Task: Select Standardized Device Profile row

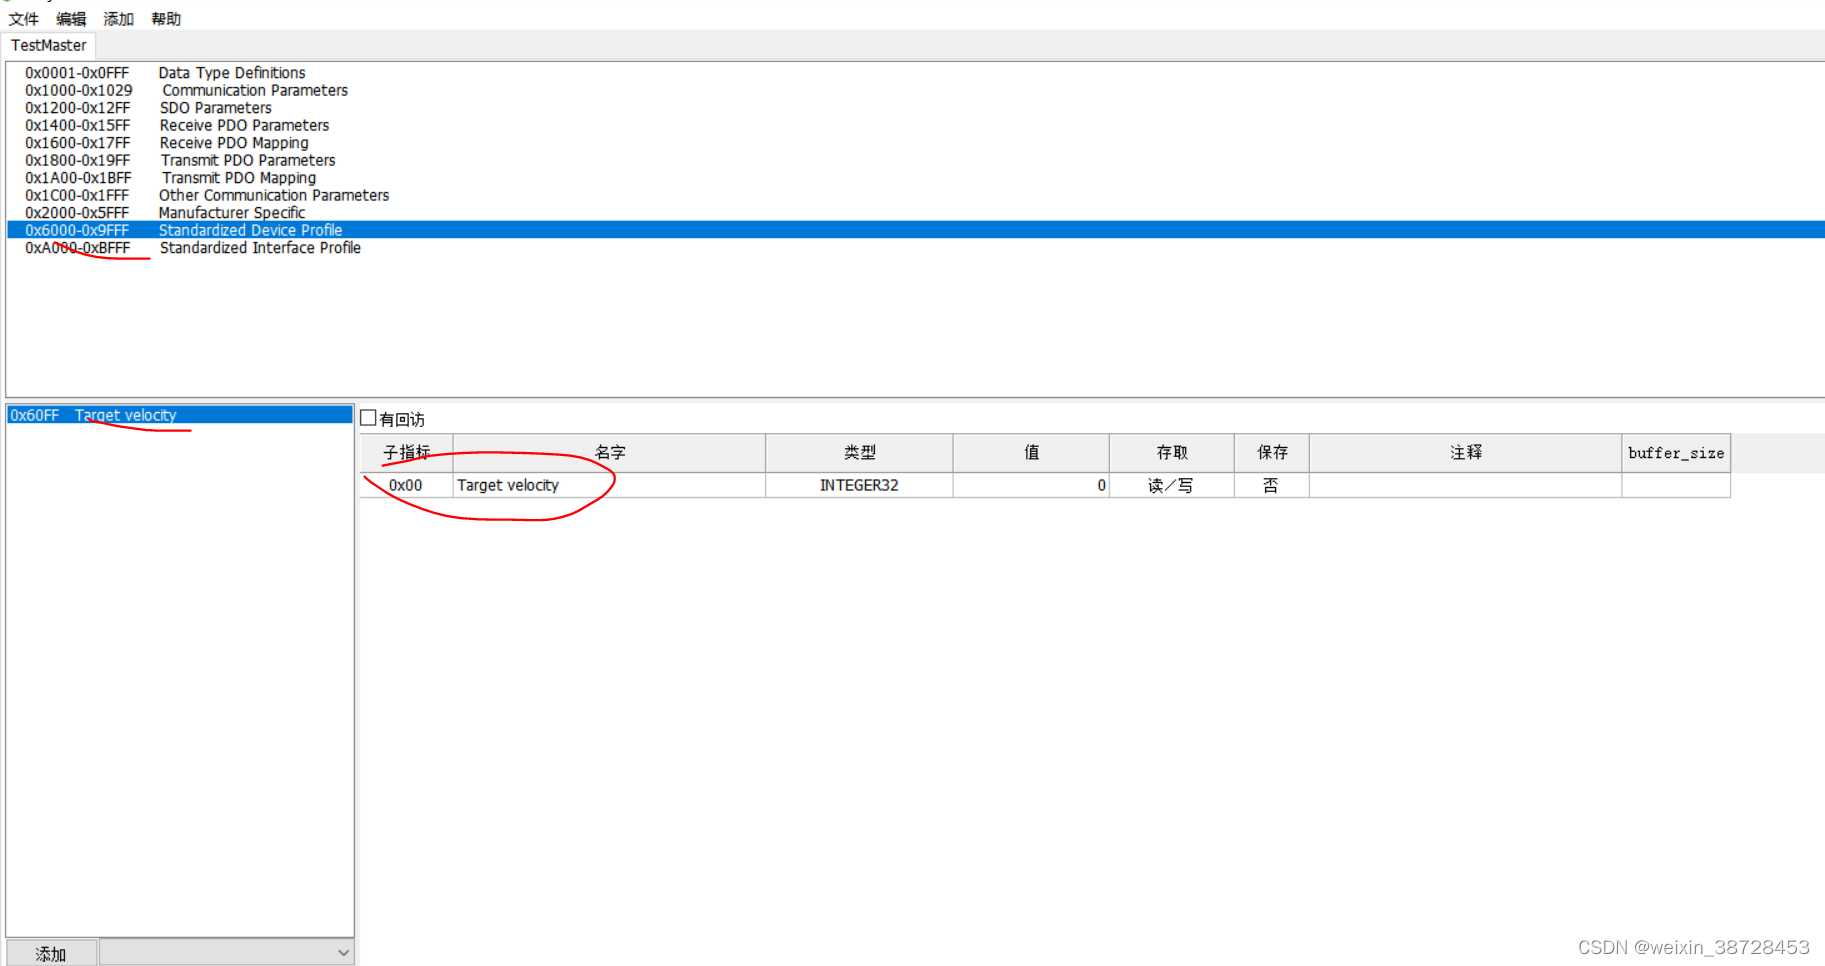Action: pos(916,230)
